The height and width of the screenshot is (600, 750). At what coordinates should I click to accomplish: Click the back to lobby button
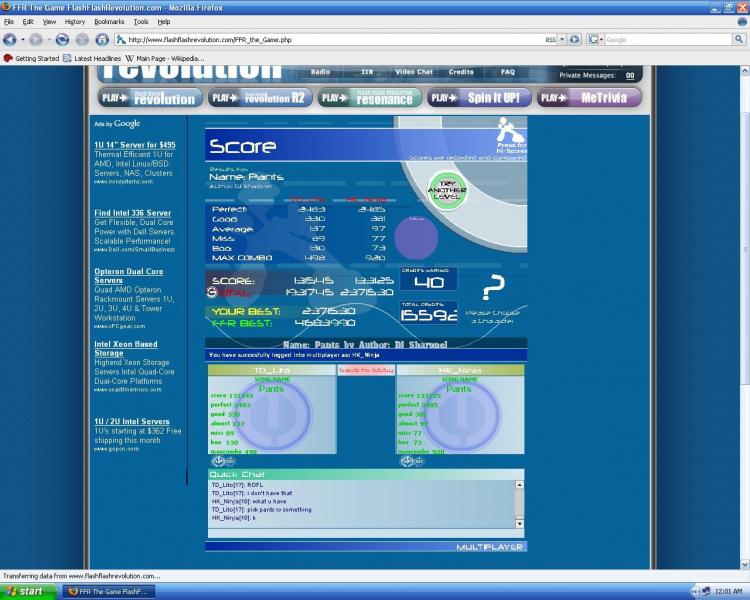coord(364,370)
